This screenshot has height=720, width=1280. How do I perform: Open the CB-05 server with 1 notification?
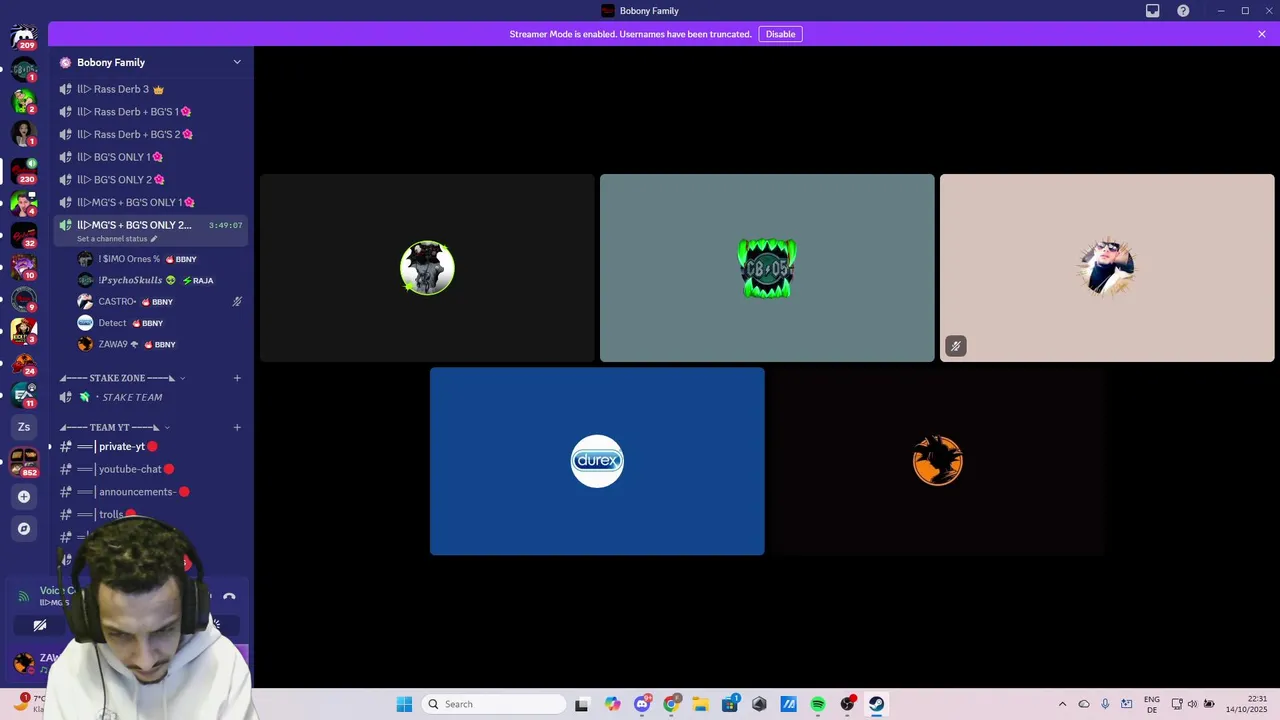coord(23,69)
